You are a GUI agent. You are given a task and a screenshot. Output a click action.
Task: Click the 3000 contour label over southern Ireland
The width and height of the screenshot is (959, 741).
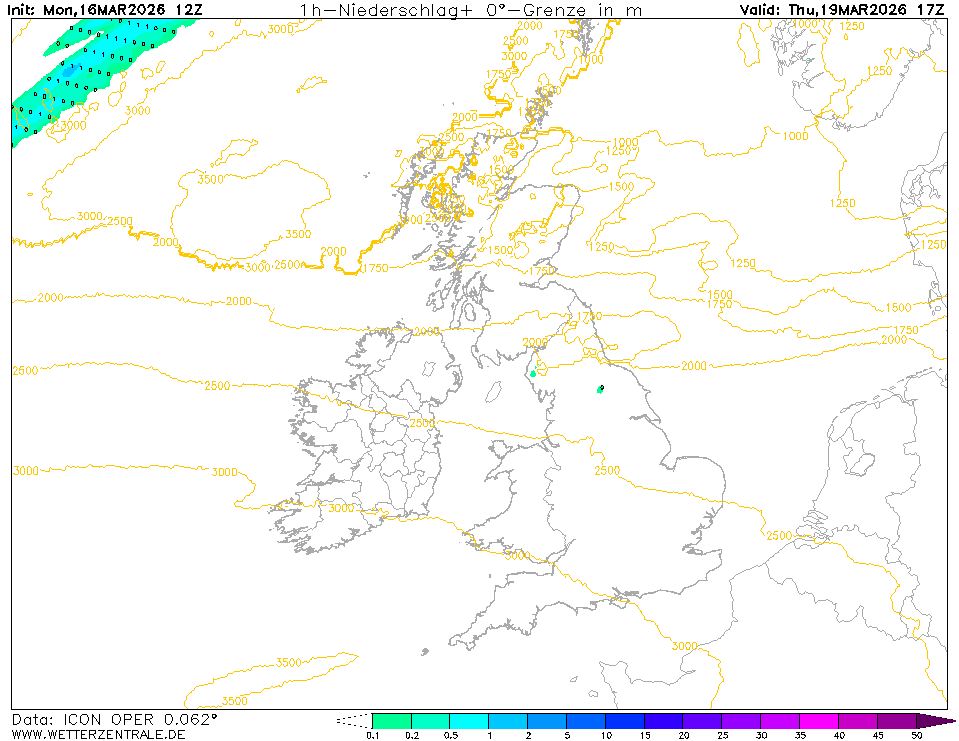coord(341,508)
